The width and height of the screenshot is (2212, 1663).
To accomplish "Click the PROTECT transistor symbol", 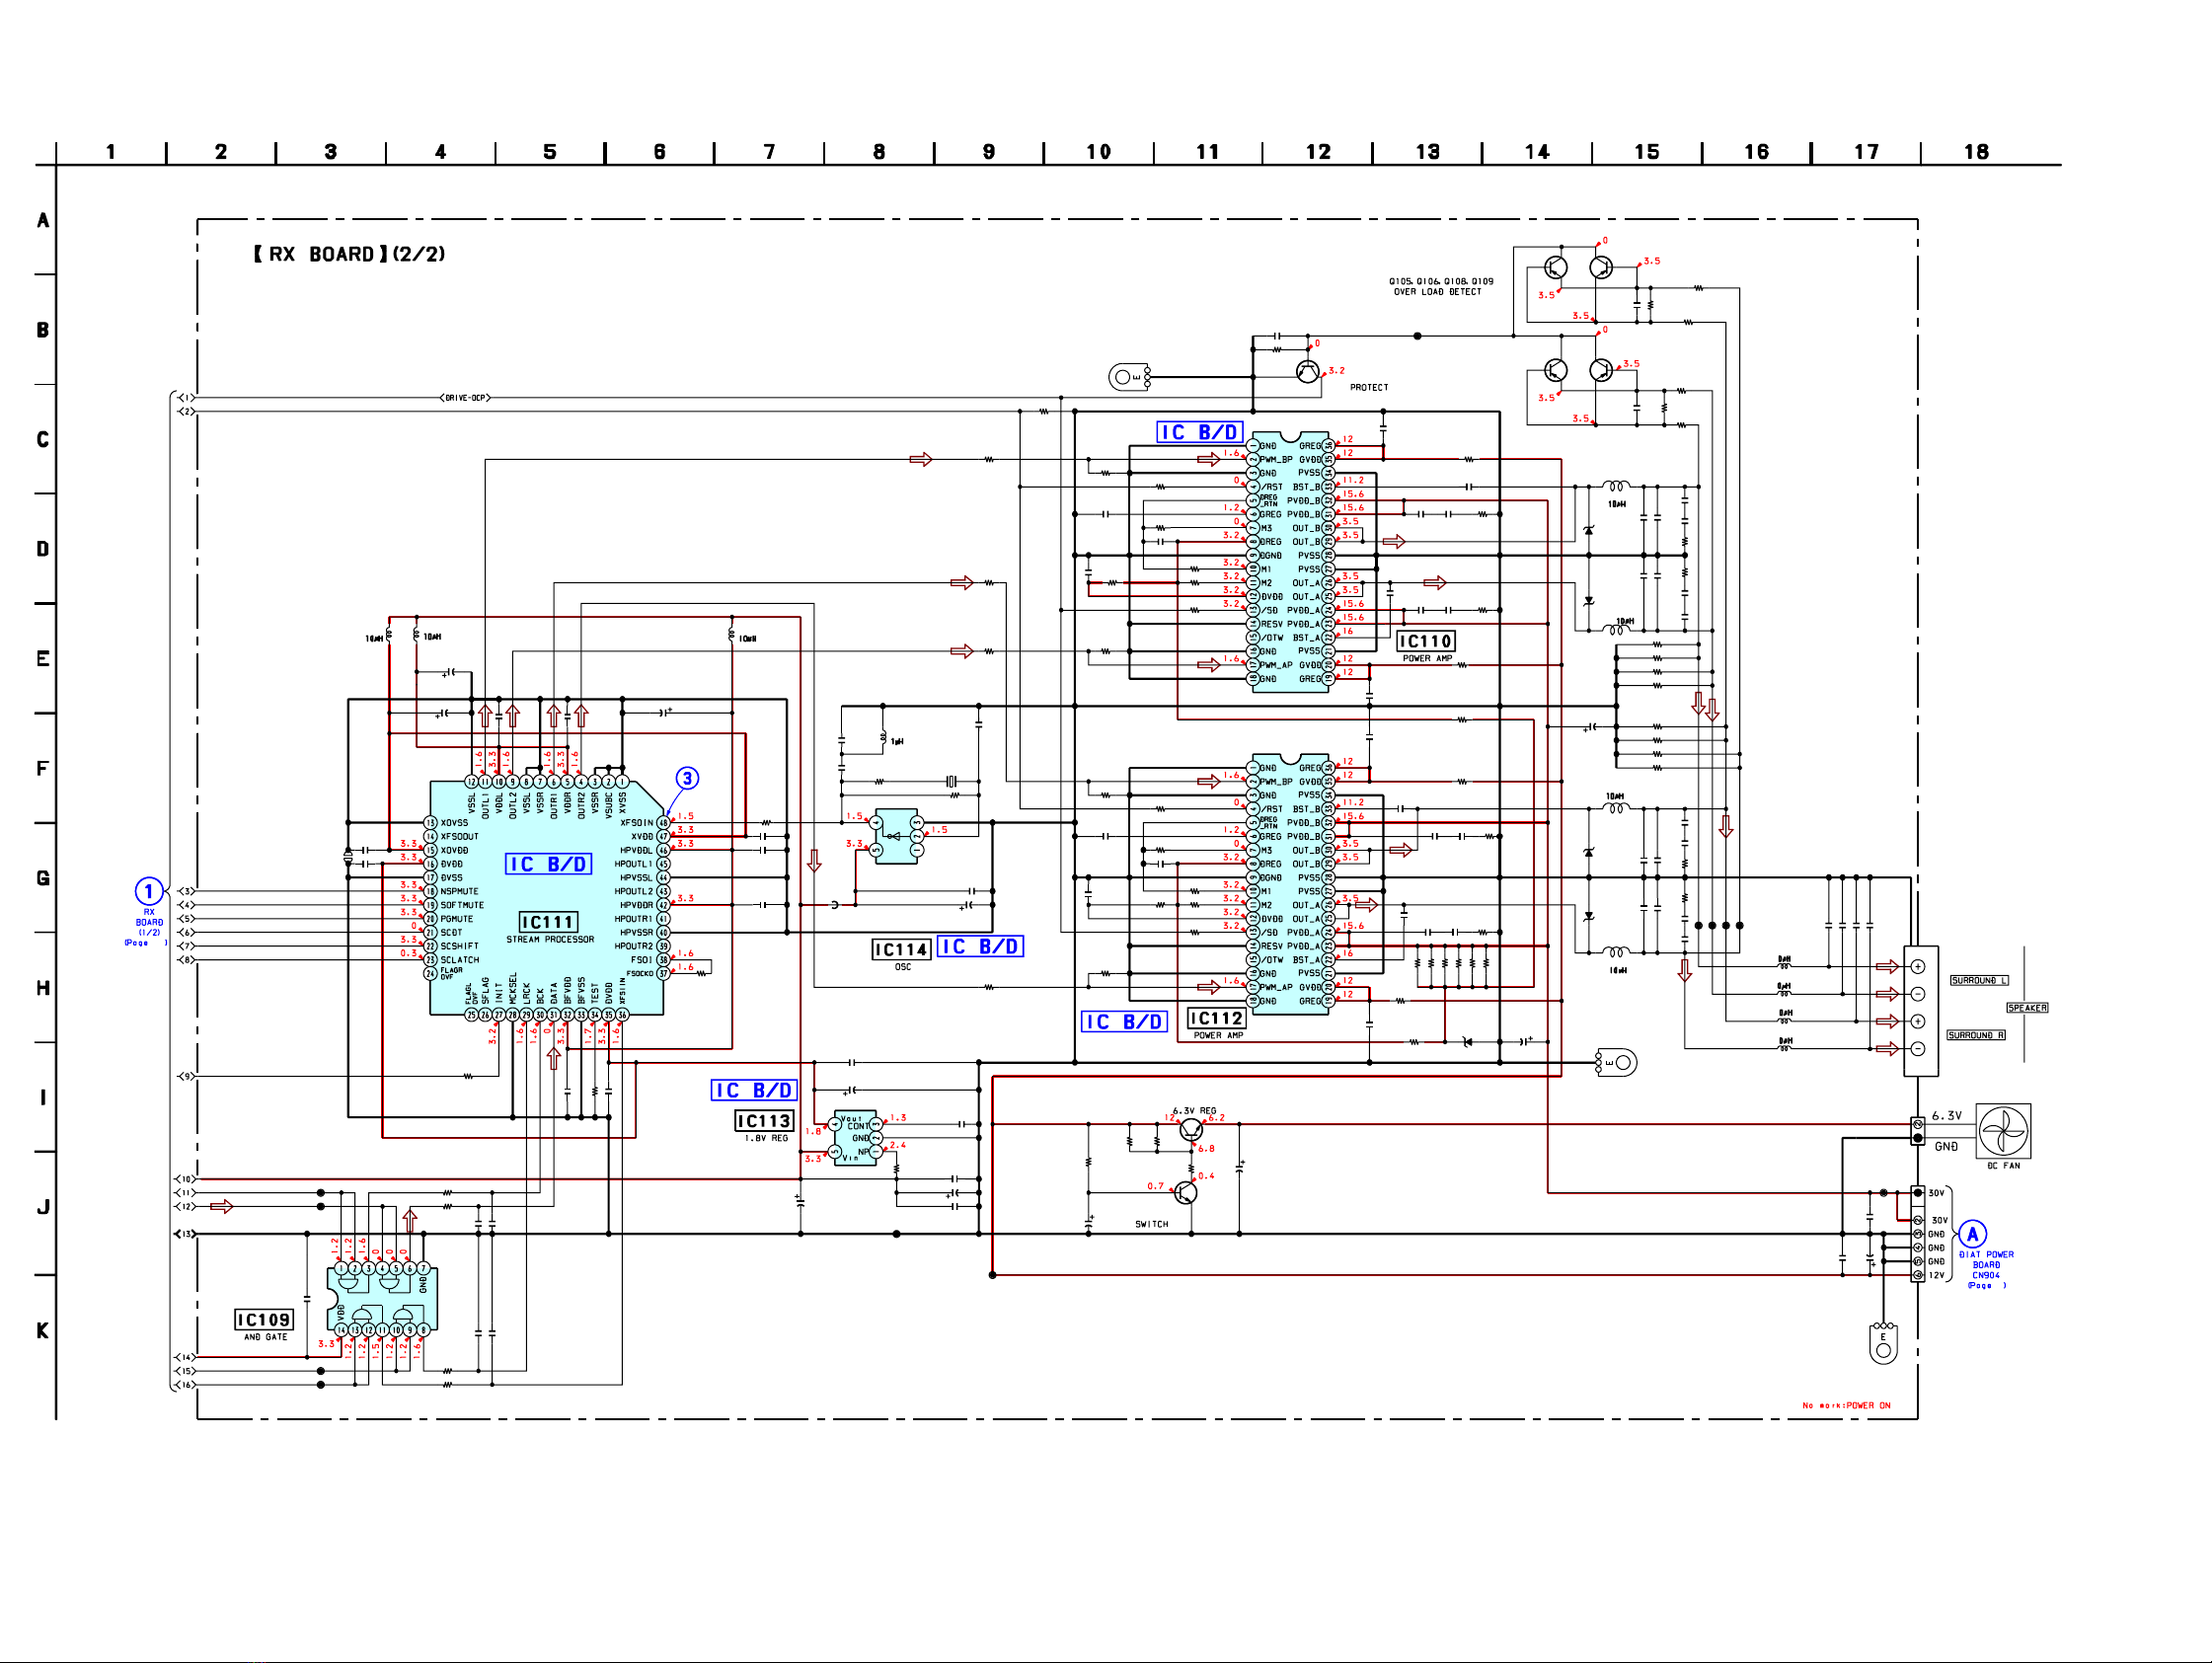I will [x=1307, y=372].
